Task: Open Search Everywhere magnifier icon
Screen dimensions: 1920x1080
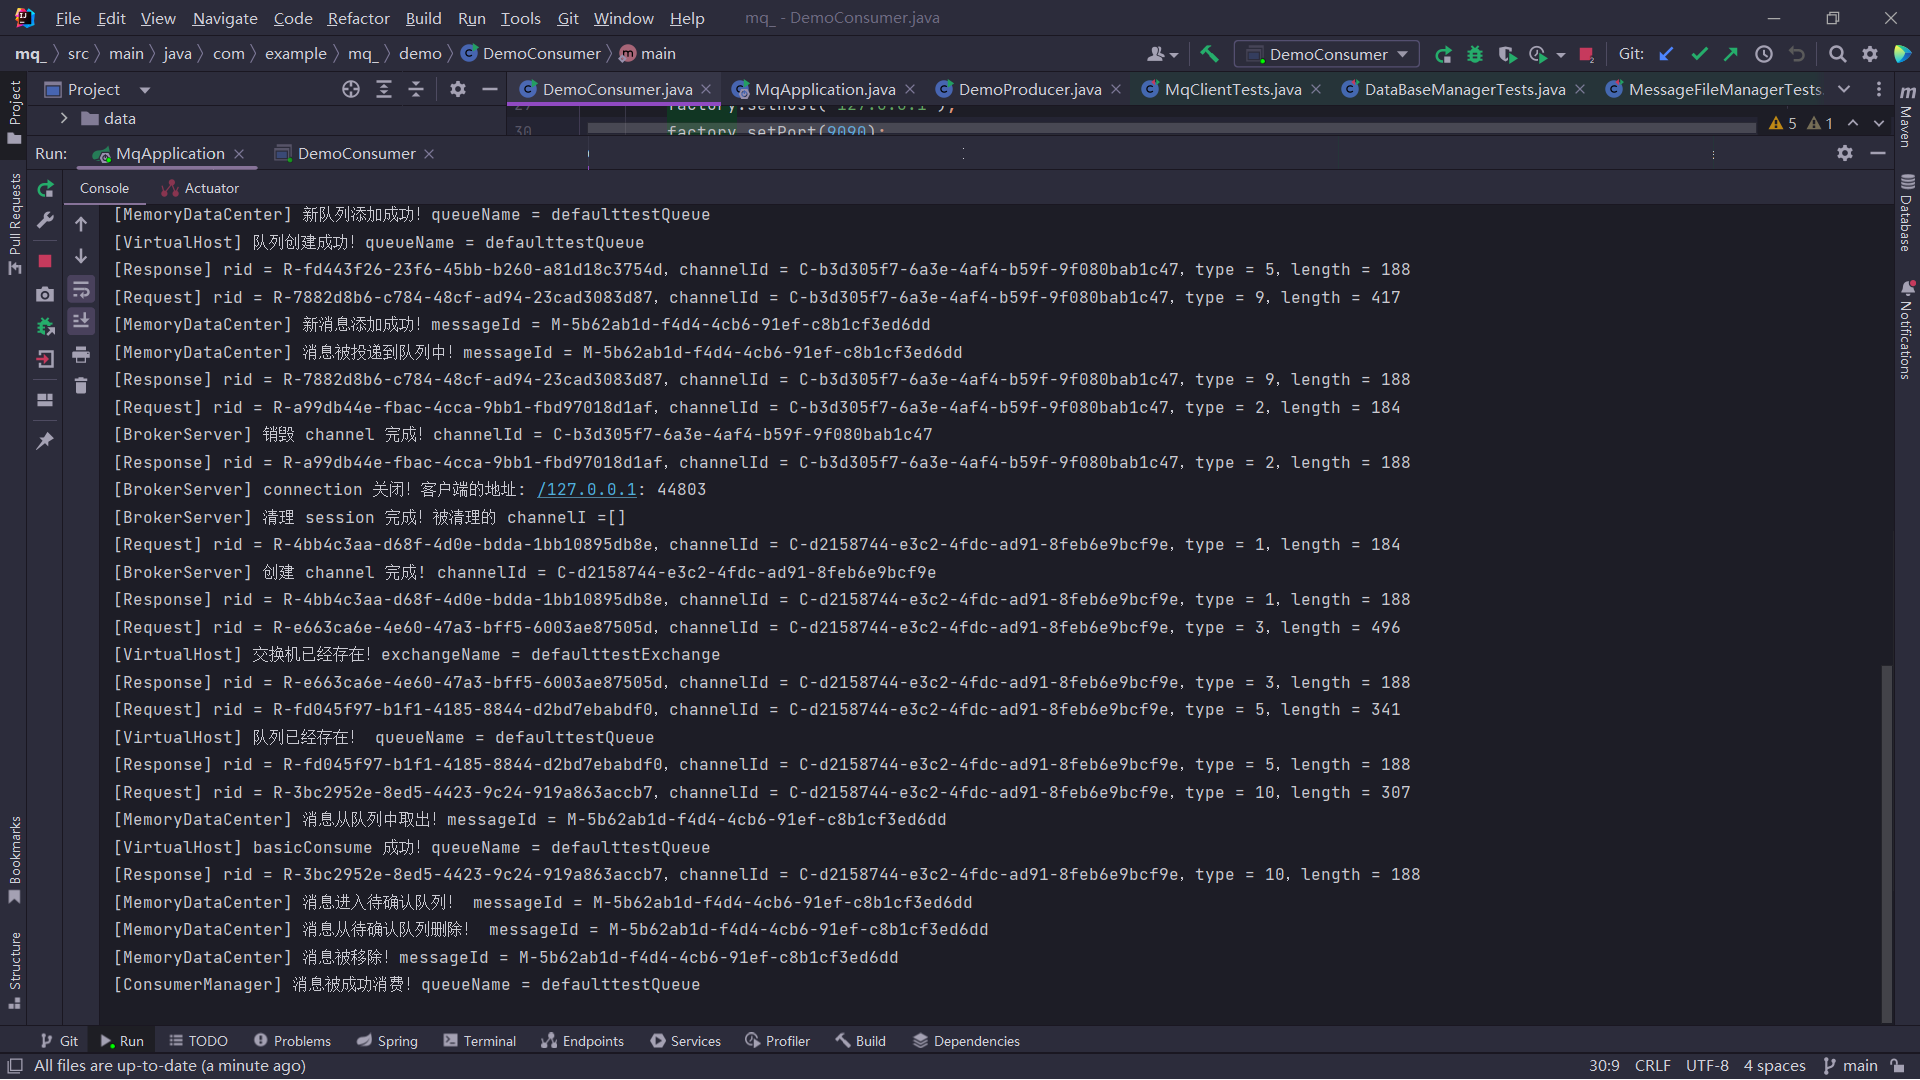Action: [x=1837, y=54]
